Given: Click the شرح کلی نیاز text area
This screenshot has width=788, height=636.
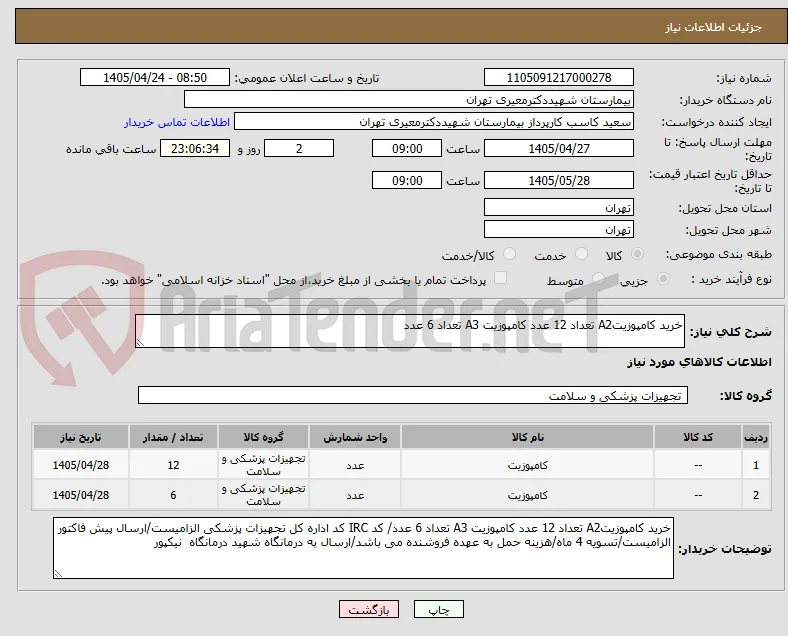Looking at the screenshot, I should click(x=410, y=331).
